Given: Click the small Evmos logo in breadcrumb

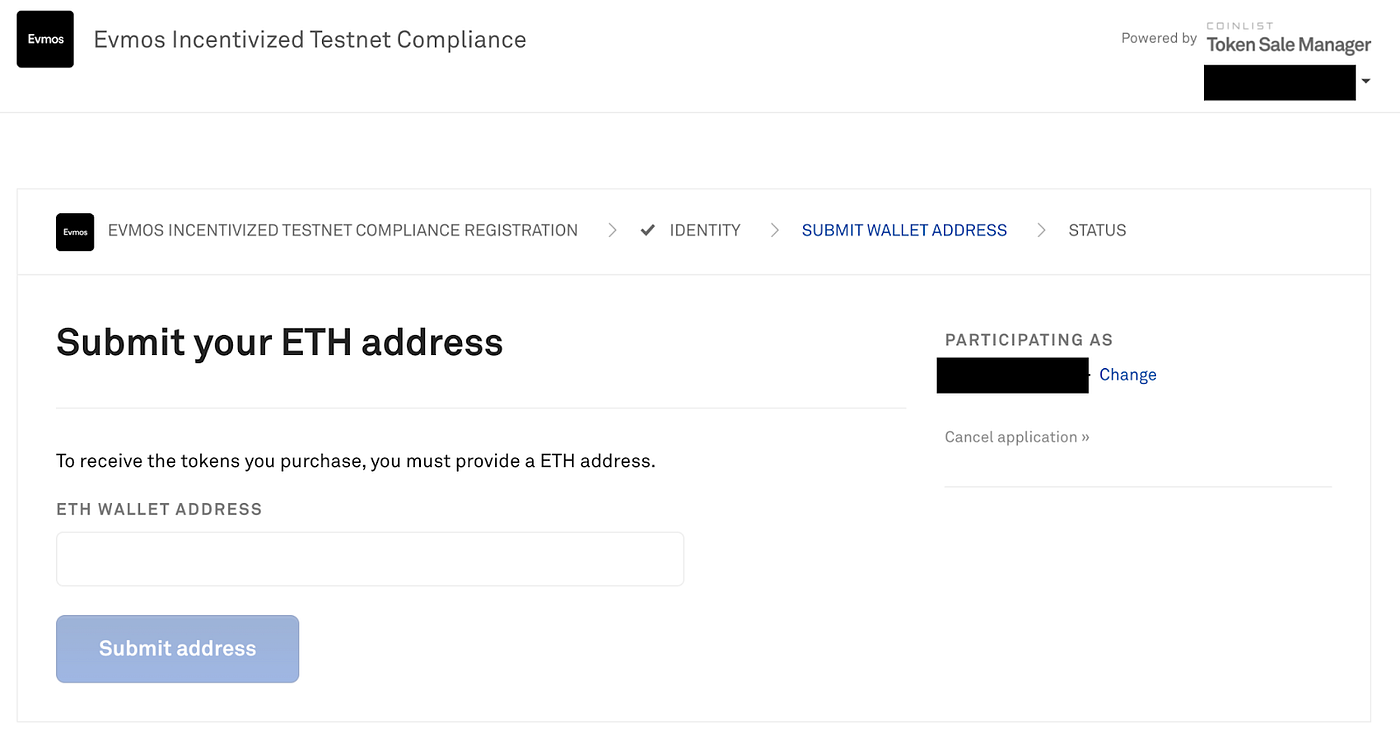Looking at the screenshot, I should click(75, 232).
